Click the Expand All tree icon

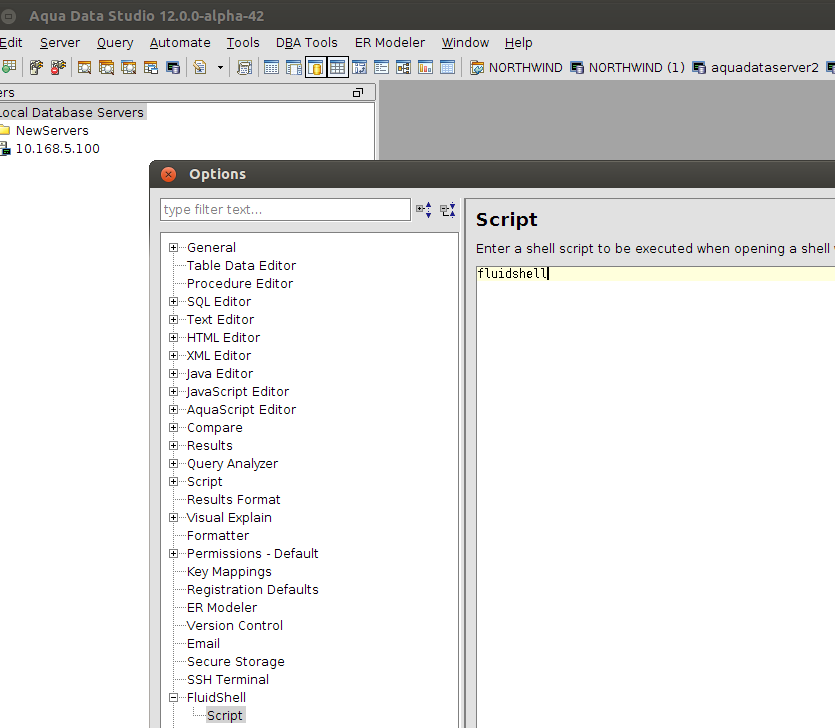424,209
